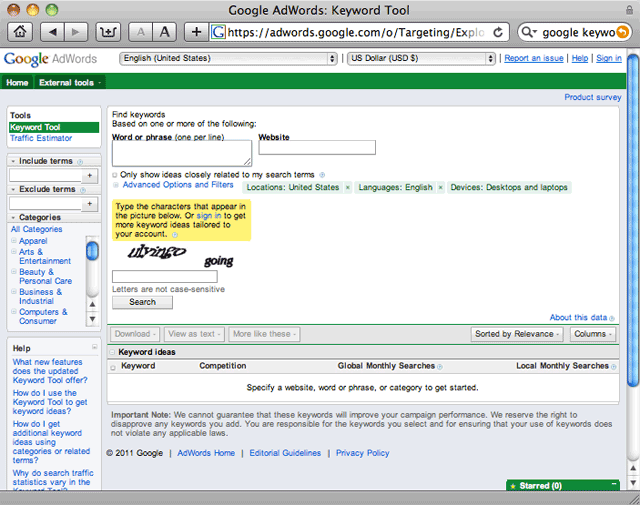Click the orange search snapback arrow
The width and height of the screenshot is (640, 505).
coord(622,32)
